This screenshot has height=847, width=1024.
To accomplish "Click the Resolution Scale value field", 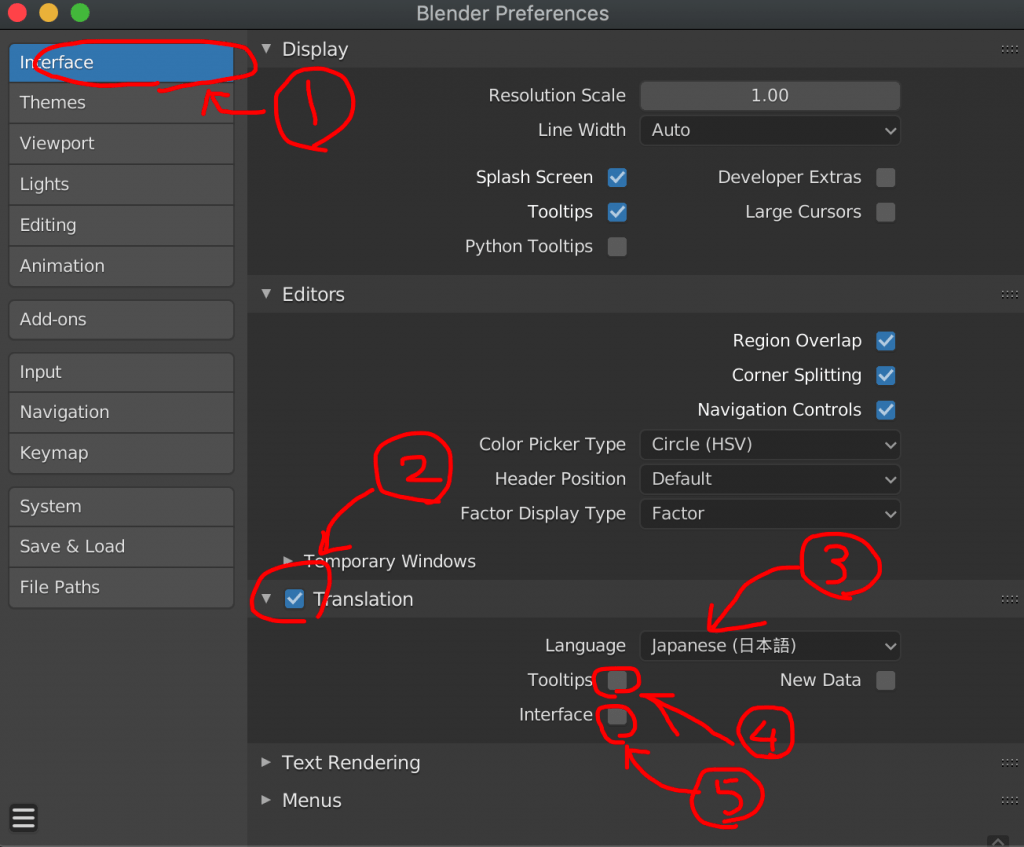I will 770,96.
